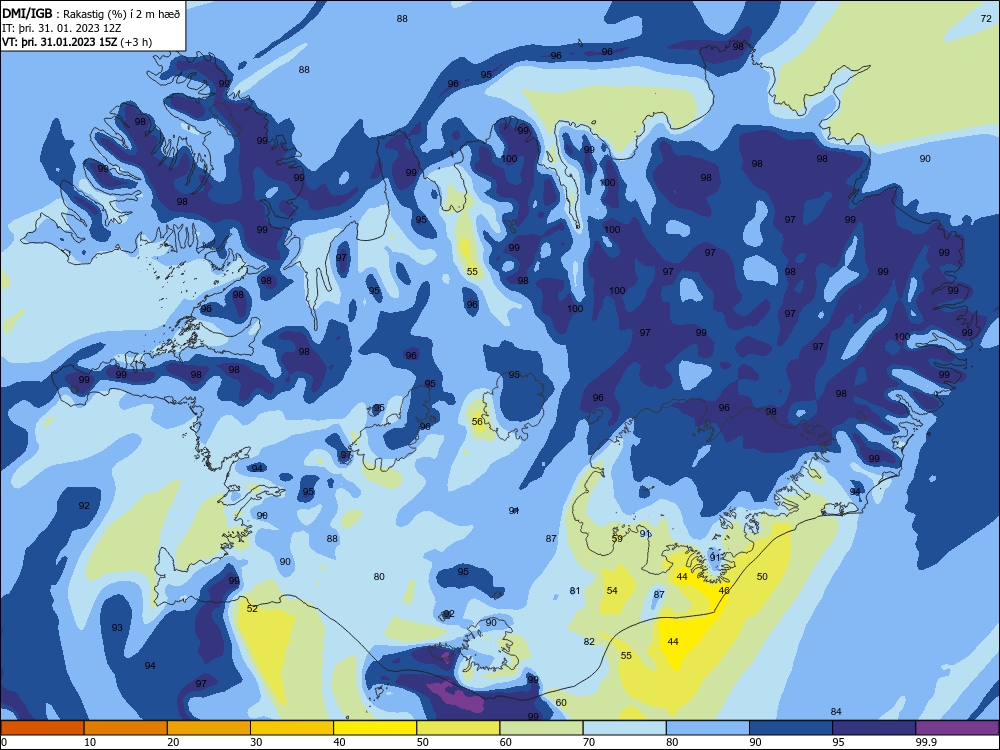Click the '59' humidity value on the map
This screenshot has height=750, width=1000.
pyautogui.click(x=617, y=538)
